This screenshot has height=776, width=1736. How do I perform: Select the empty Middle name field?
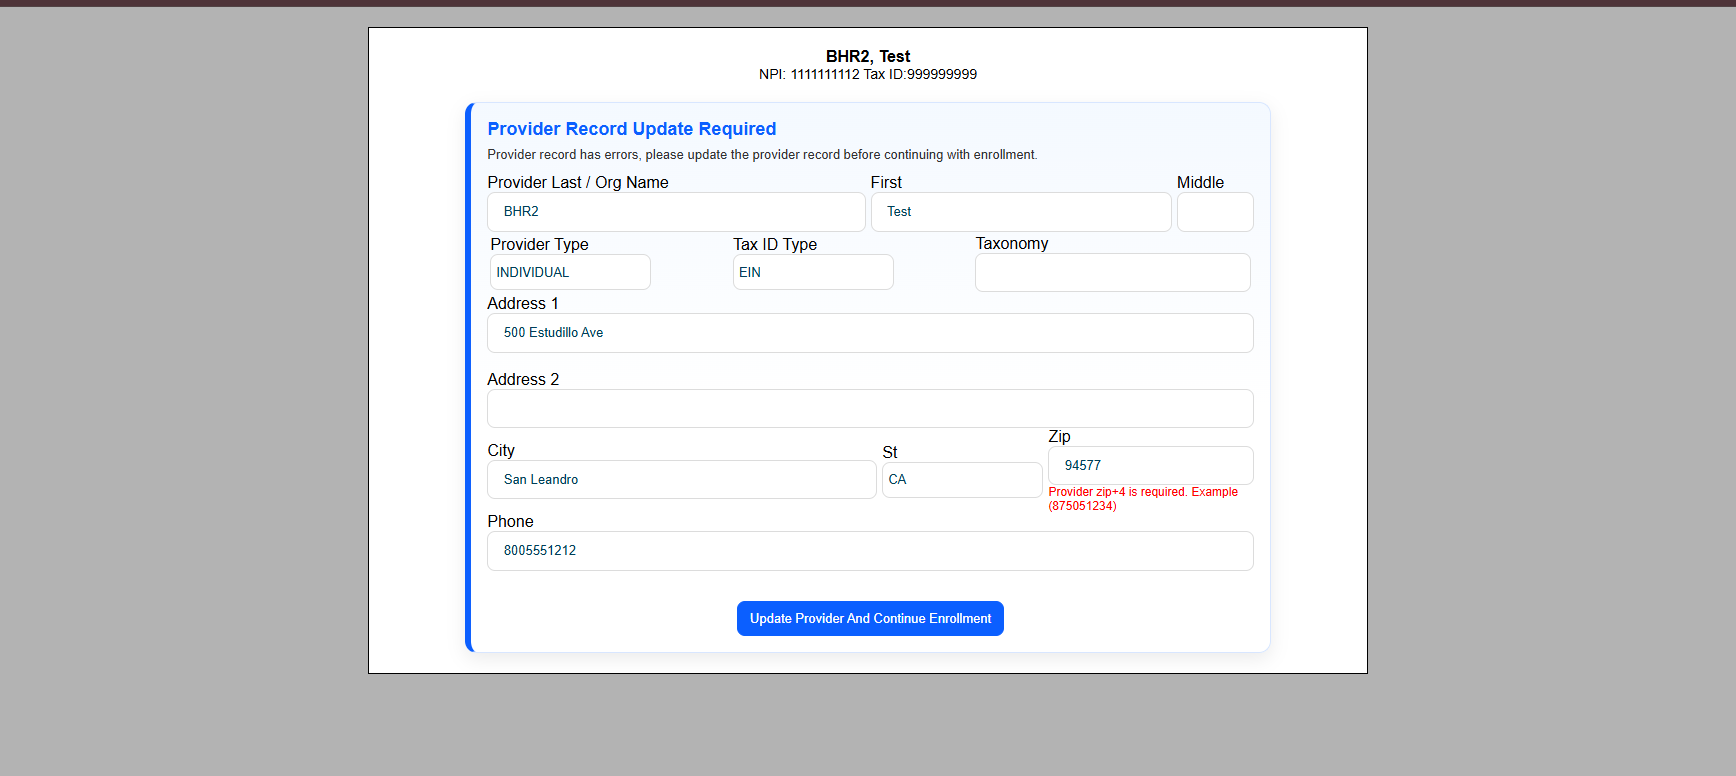pyautogui.click(x=1214, y=212)
